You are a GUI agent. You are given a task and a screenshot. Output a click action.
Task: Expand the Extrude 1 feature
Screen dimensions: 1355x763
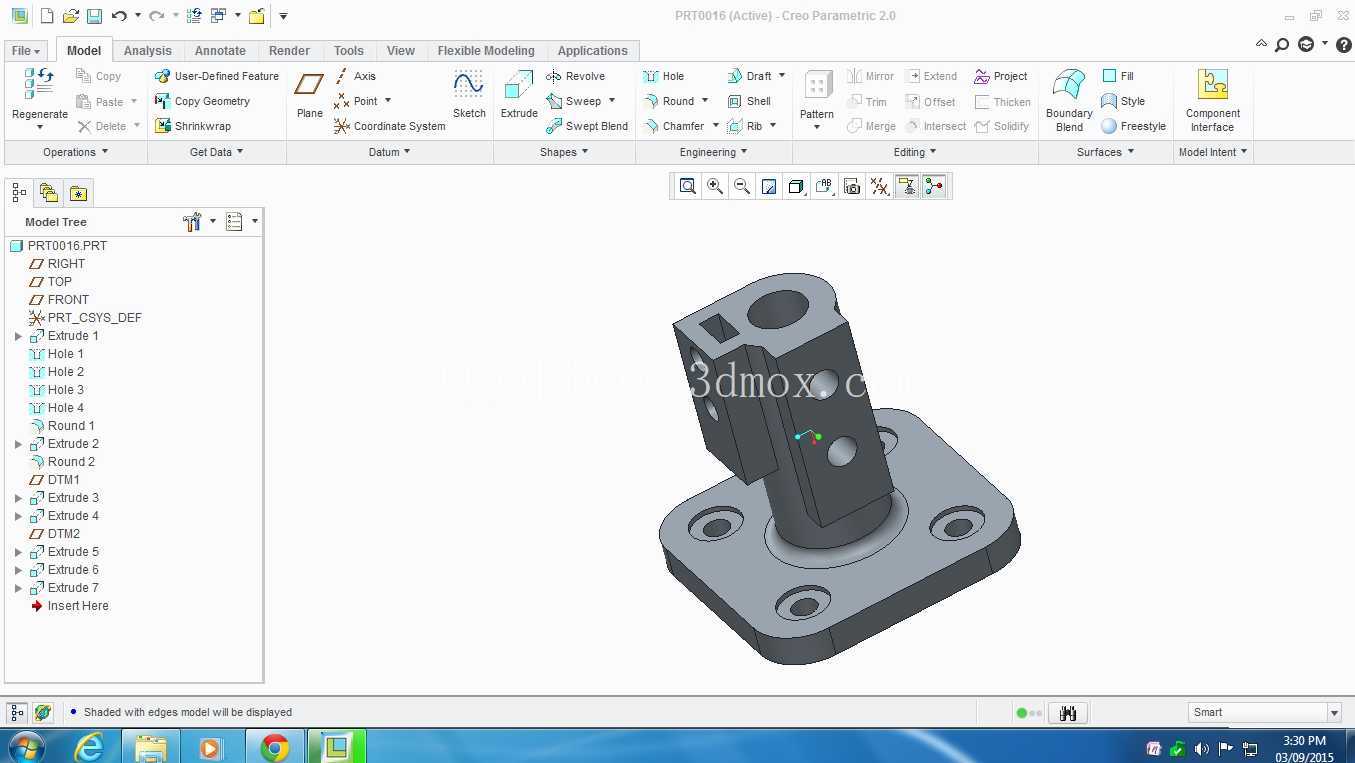[x=18, y=336]
